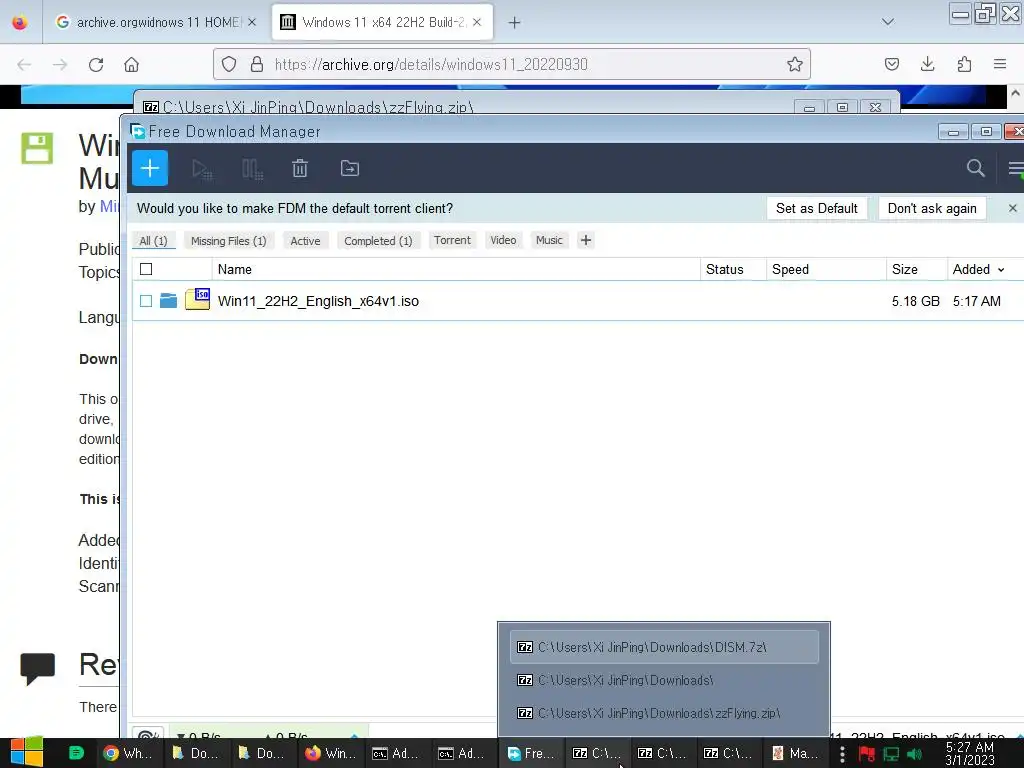Click the snail speed mode icon
This screenshot has width=1024, height=768.
(150, 733)
